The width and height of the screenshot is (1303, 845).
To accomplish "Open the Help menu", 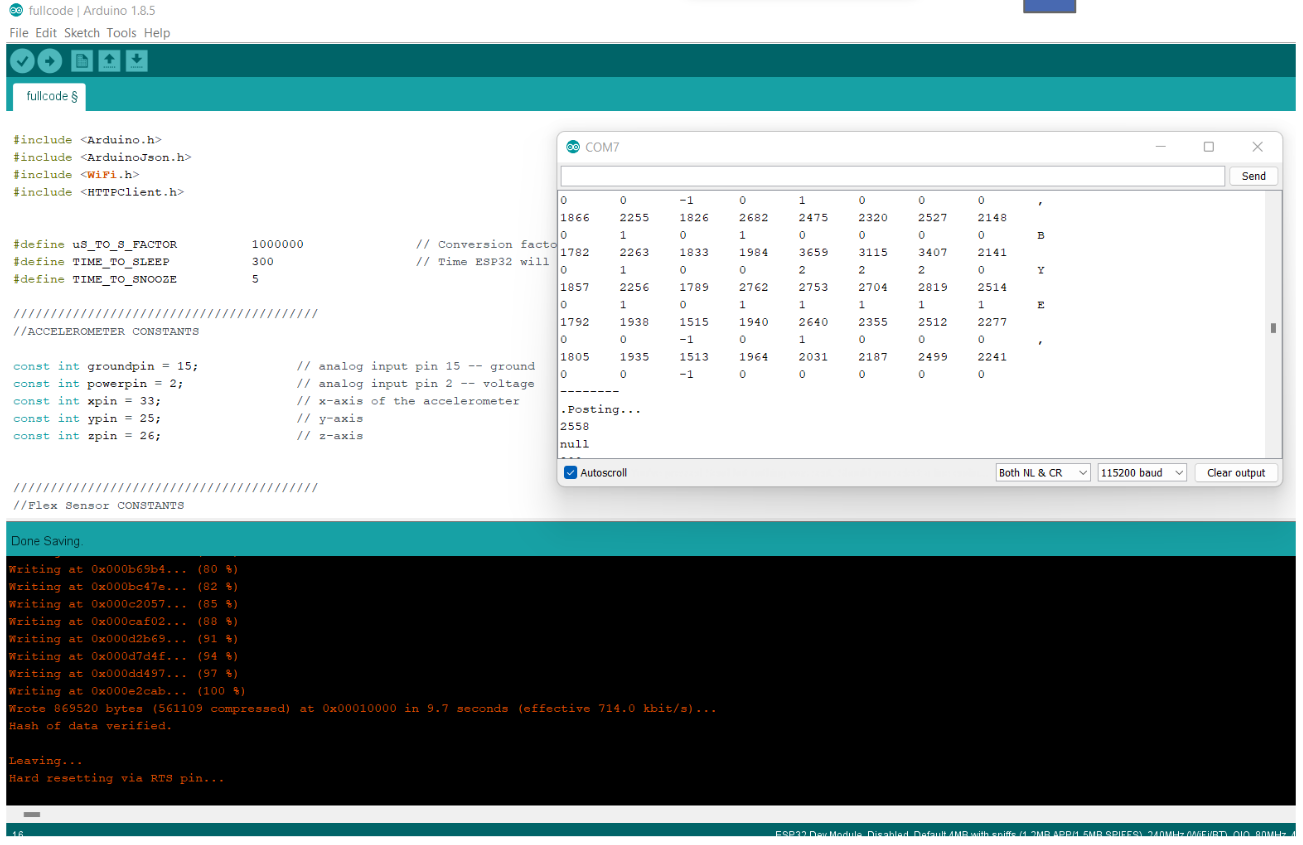I will (x=157, y=33).
